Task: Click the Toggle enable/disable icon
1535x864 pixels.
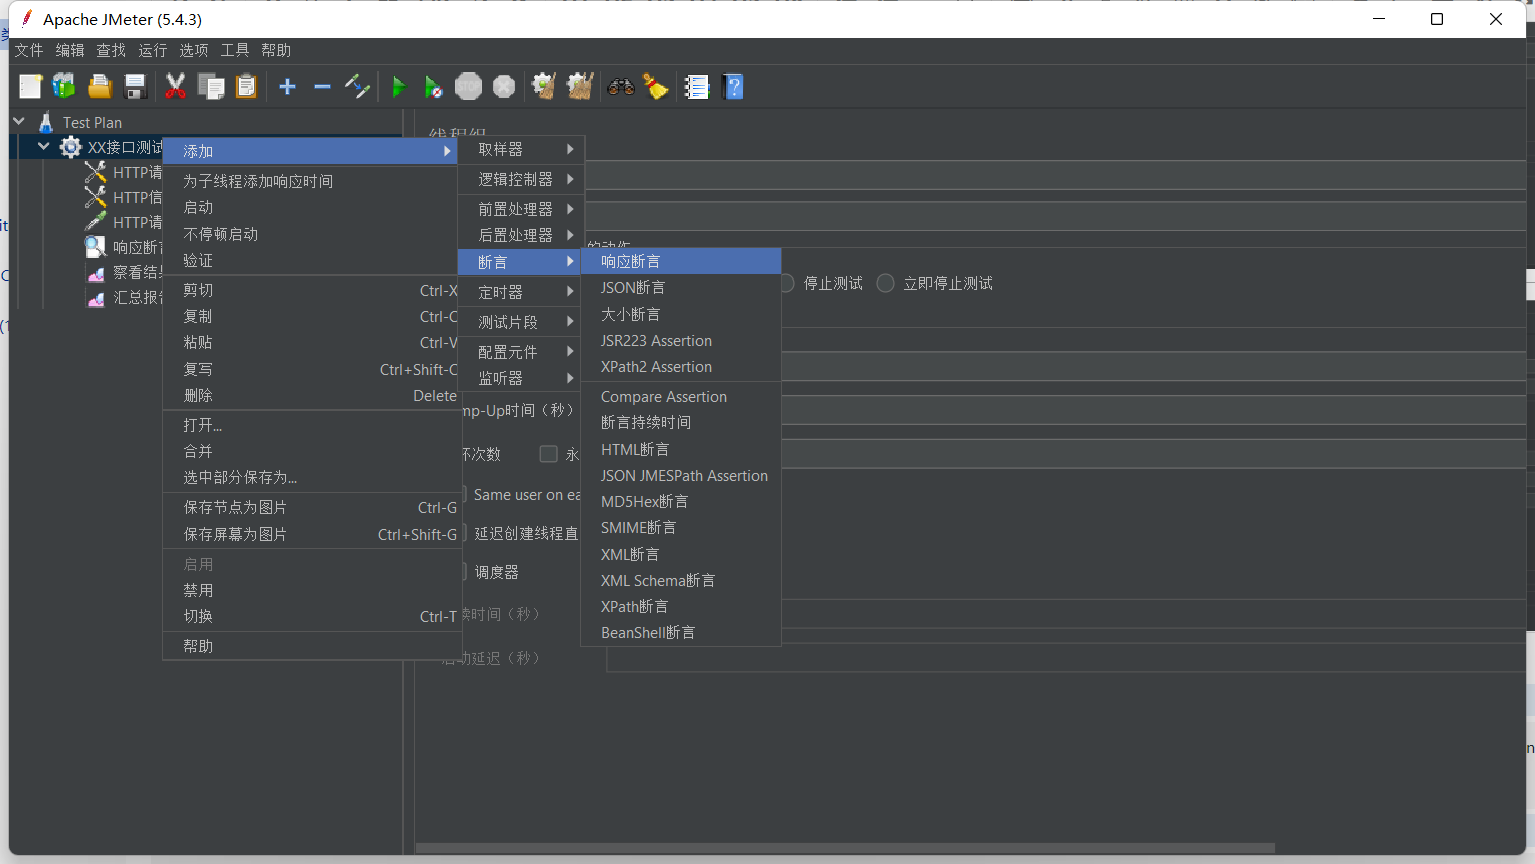Action: click(357, 87)
